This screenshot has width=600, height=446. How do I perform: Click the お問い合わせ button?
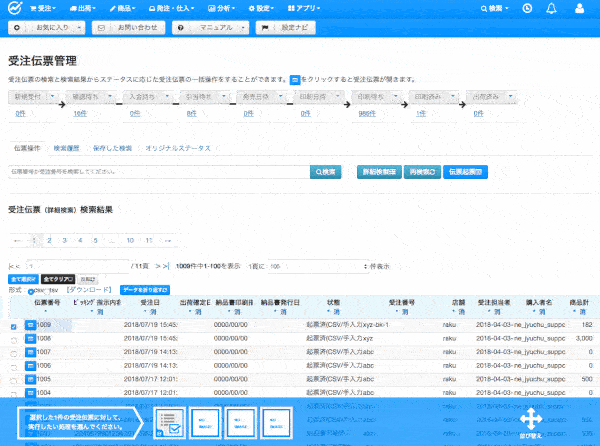[x=129, y=28]
